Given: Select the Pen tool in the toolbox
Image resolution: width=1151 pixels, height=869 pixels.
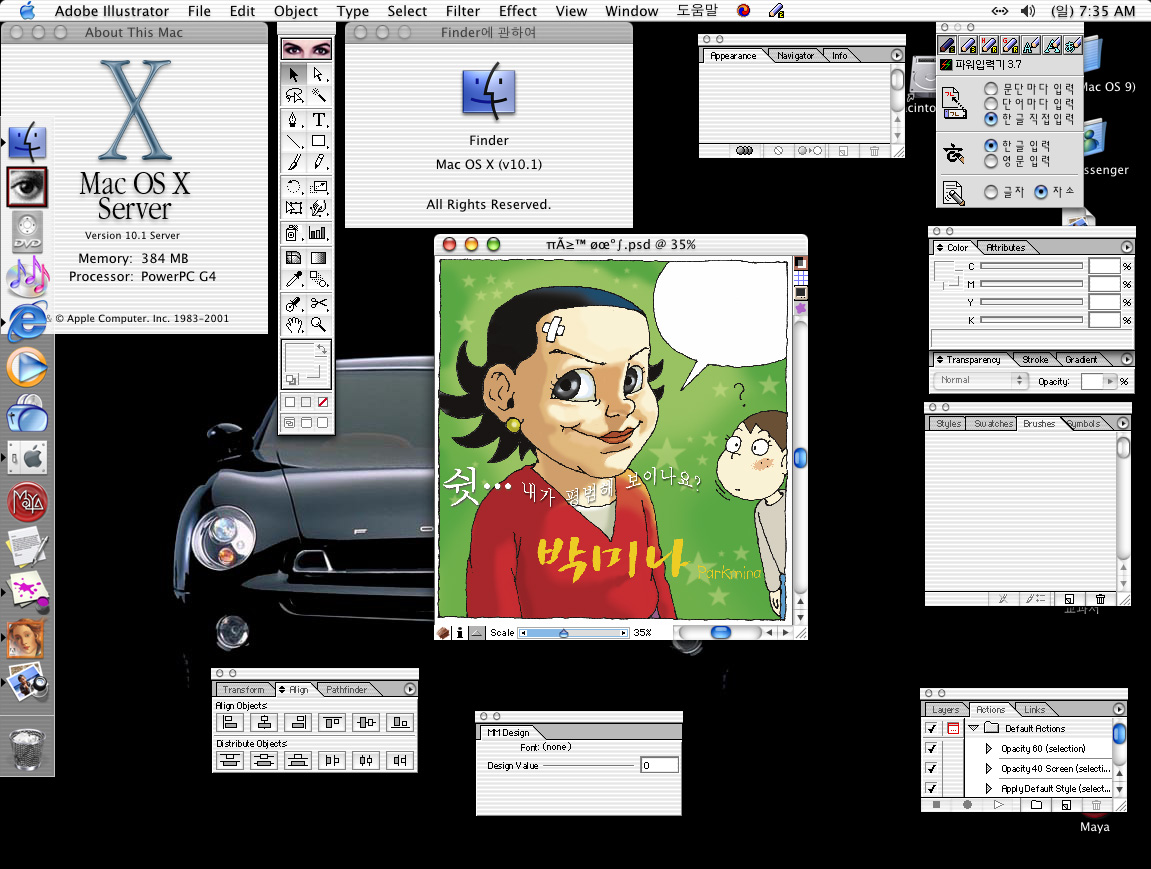Looking at the screenshot, I should pos(294,119).
